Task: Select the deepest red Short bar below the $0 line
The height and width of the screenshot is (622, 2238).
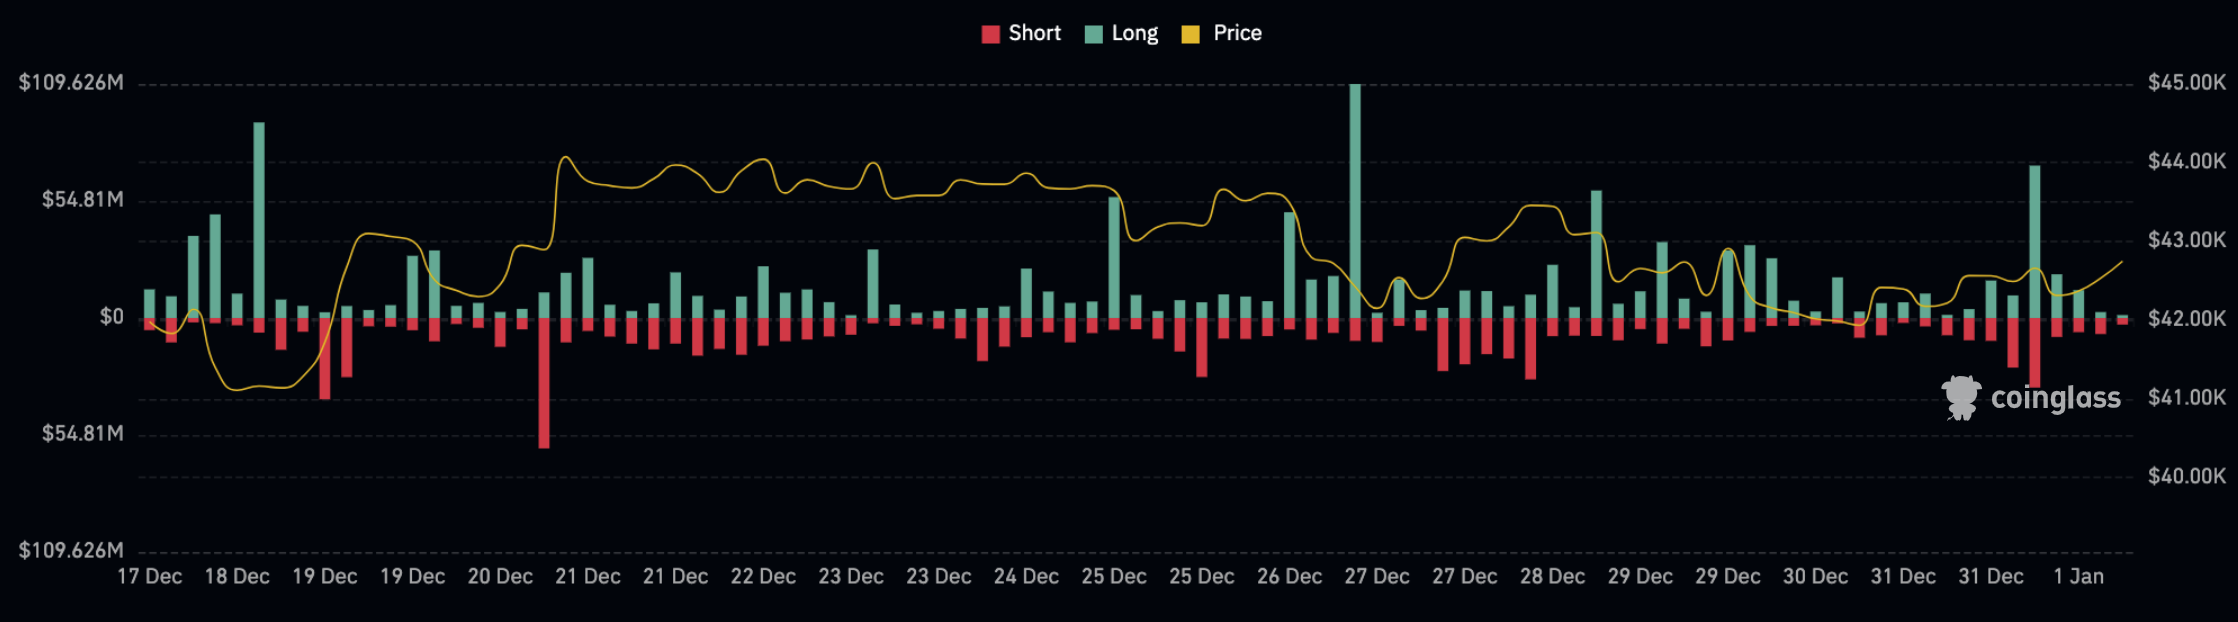Action: [544, 383]
